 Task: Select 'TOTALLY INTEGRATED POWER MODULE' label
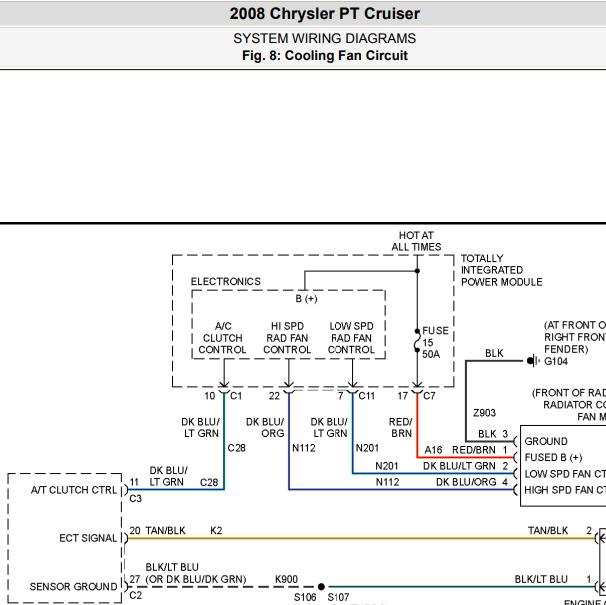coord(501,270)
